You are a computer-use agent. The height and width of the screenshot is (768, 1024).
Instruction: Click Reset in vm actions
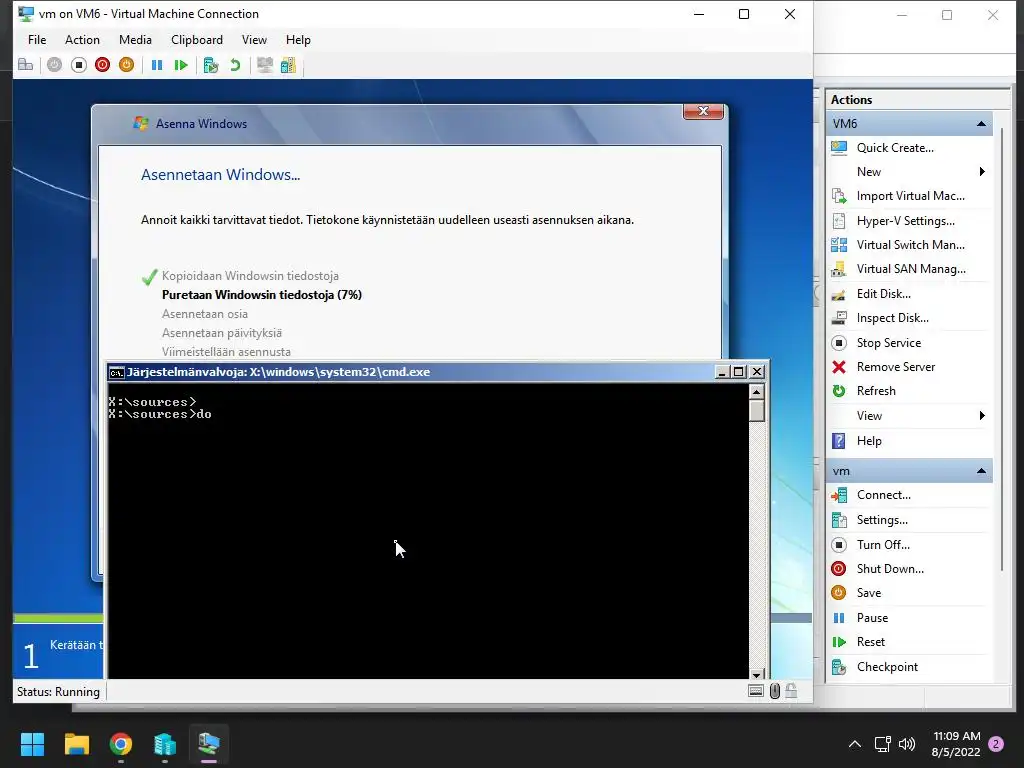coord(871,642)
